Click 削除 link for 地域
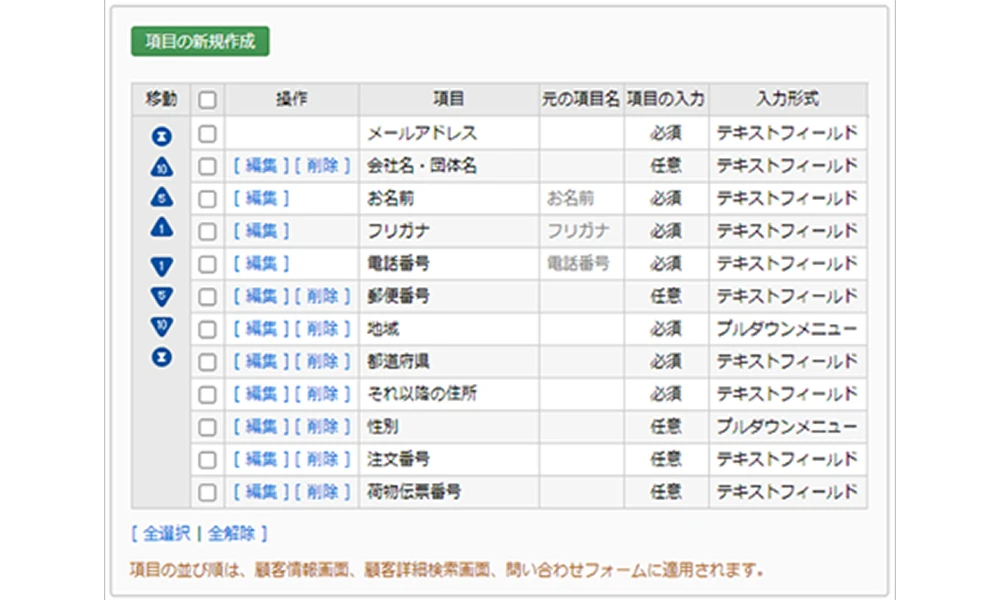This screenshot has width=1000, height=600. 322,329
